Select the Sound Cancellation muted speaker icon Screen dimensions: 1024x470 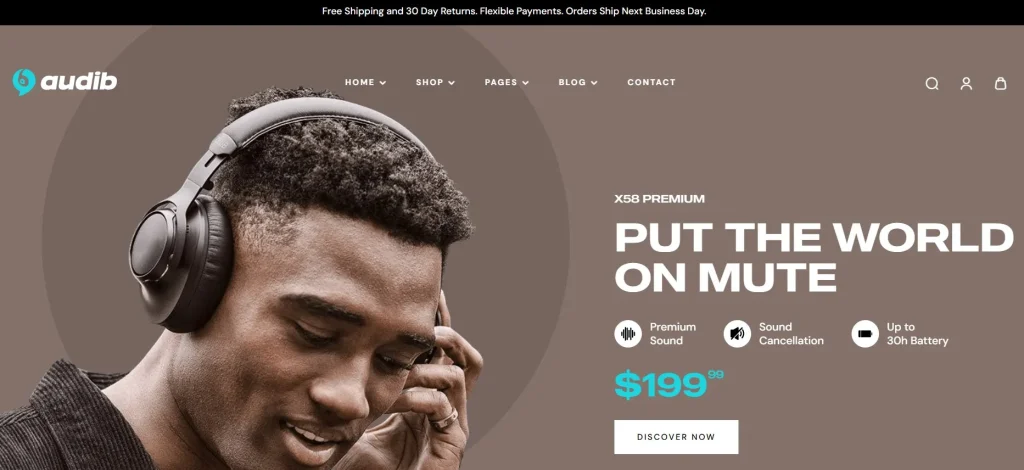pos(737,334)
